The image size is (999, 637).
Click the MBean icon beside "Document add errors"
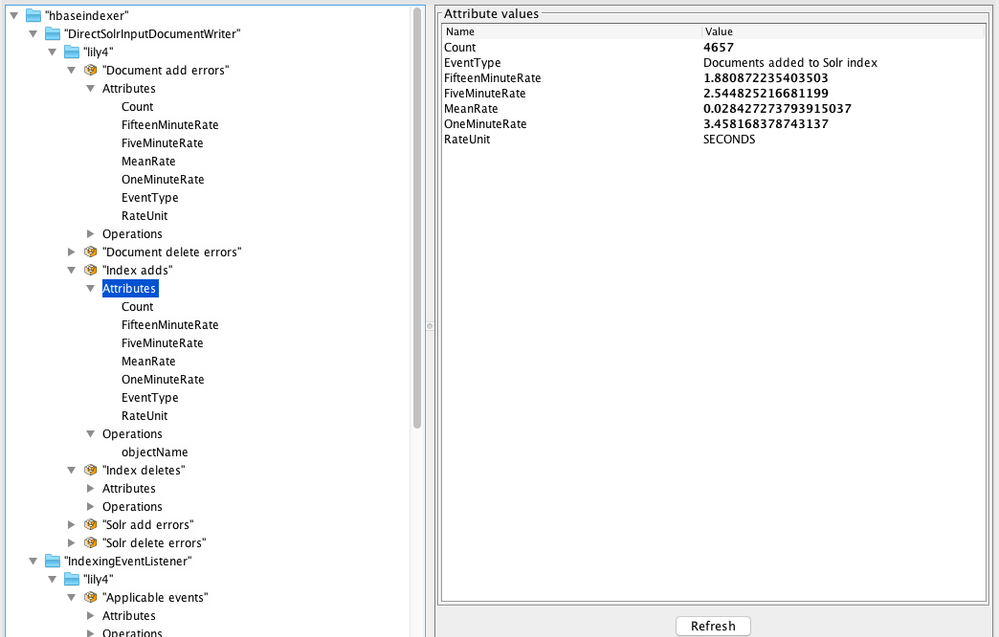90,70
